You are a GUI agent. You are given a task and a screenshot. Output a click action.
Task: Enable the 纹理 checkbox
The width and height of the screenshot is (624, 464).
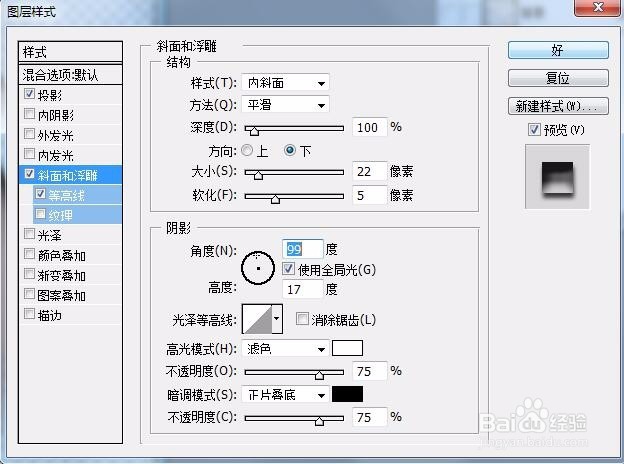(40, 214)
